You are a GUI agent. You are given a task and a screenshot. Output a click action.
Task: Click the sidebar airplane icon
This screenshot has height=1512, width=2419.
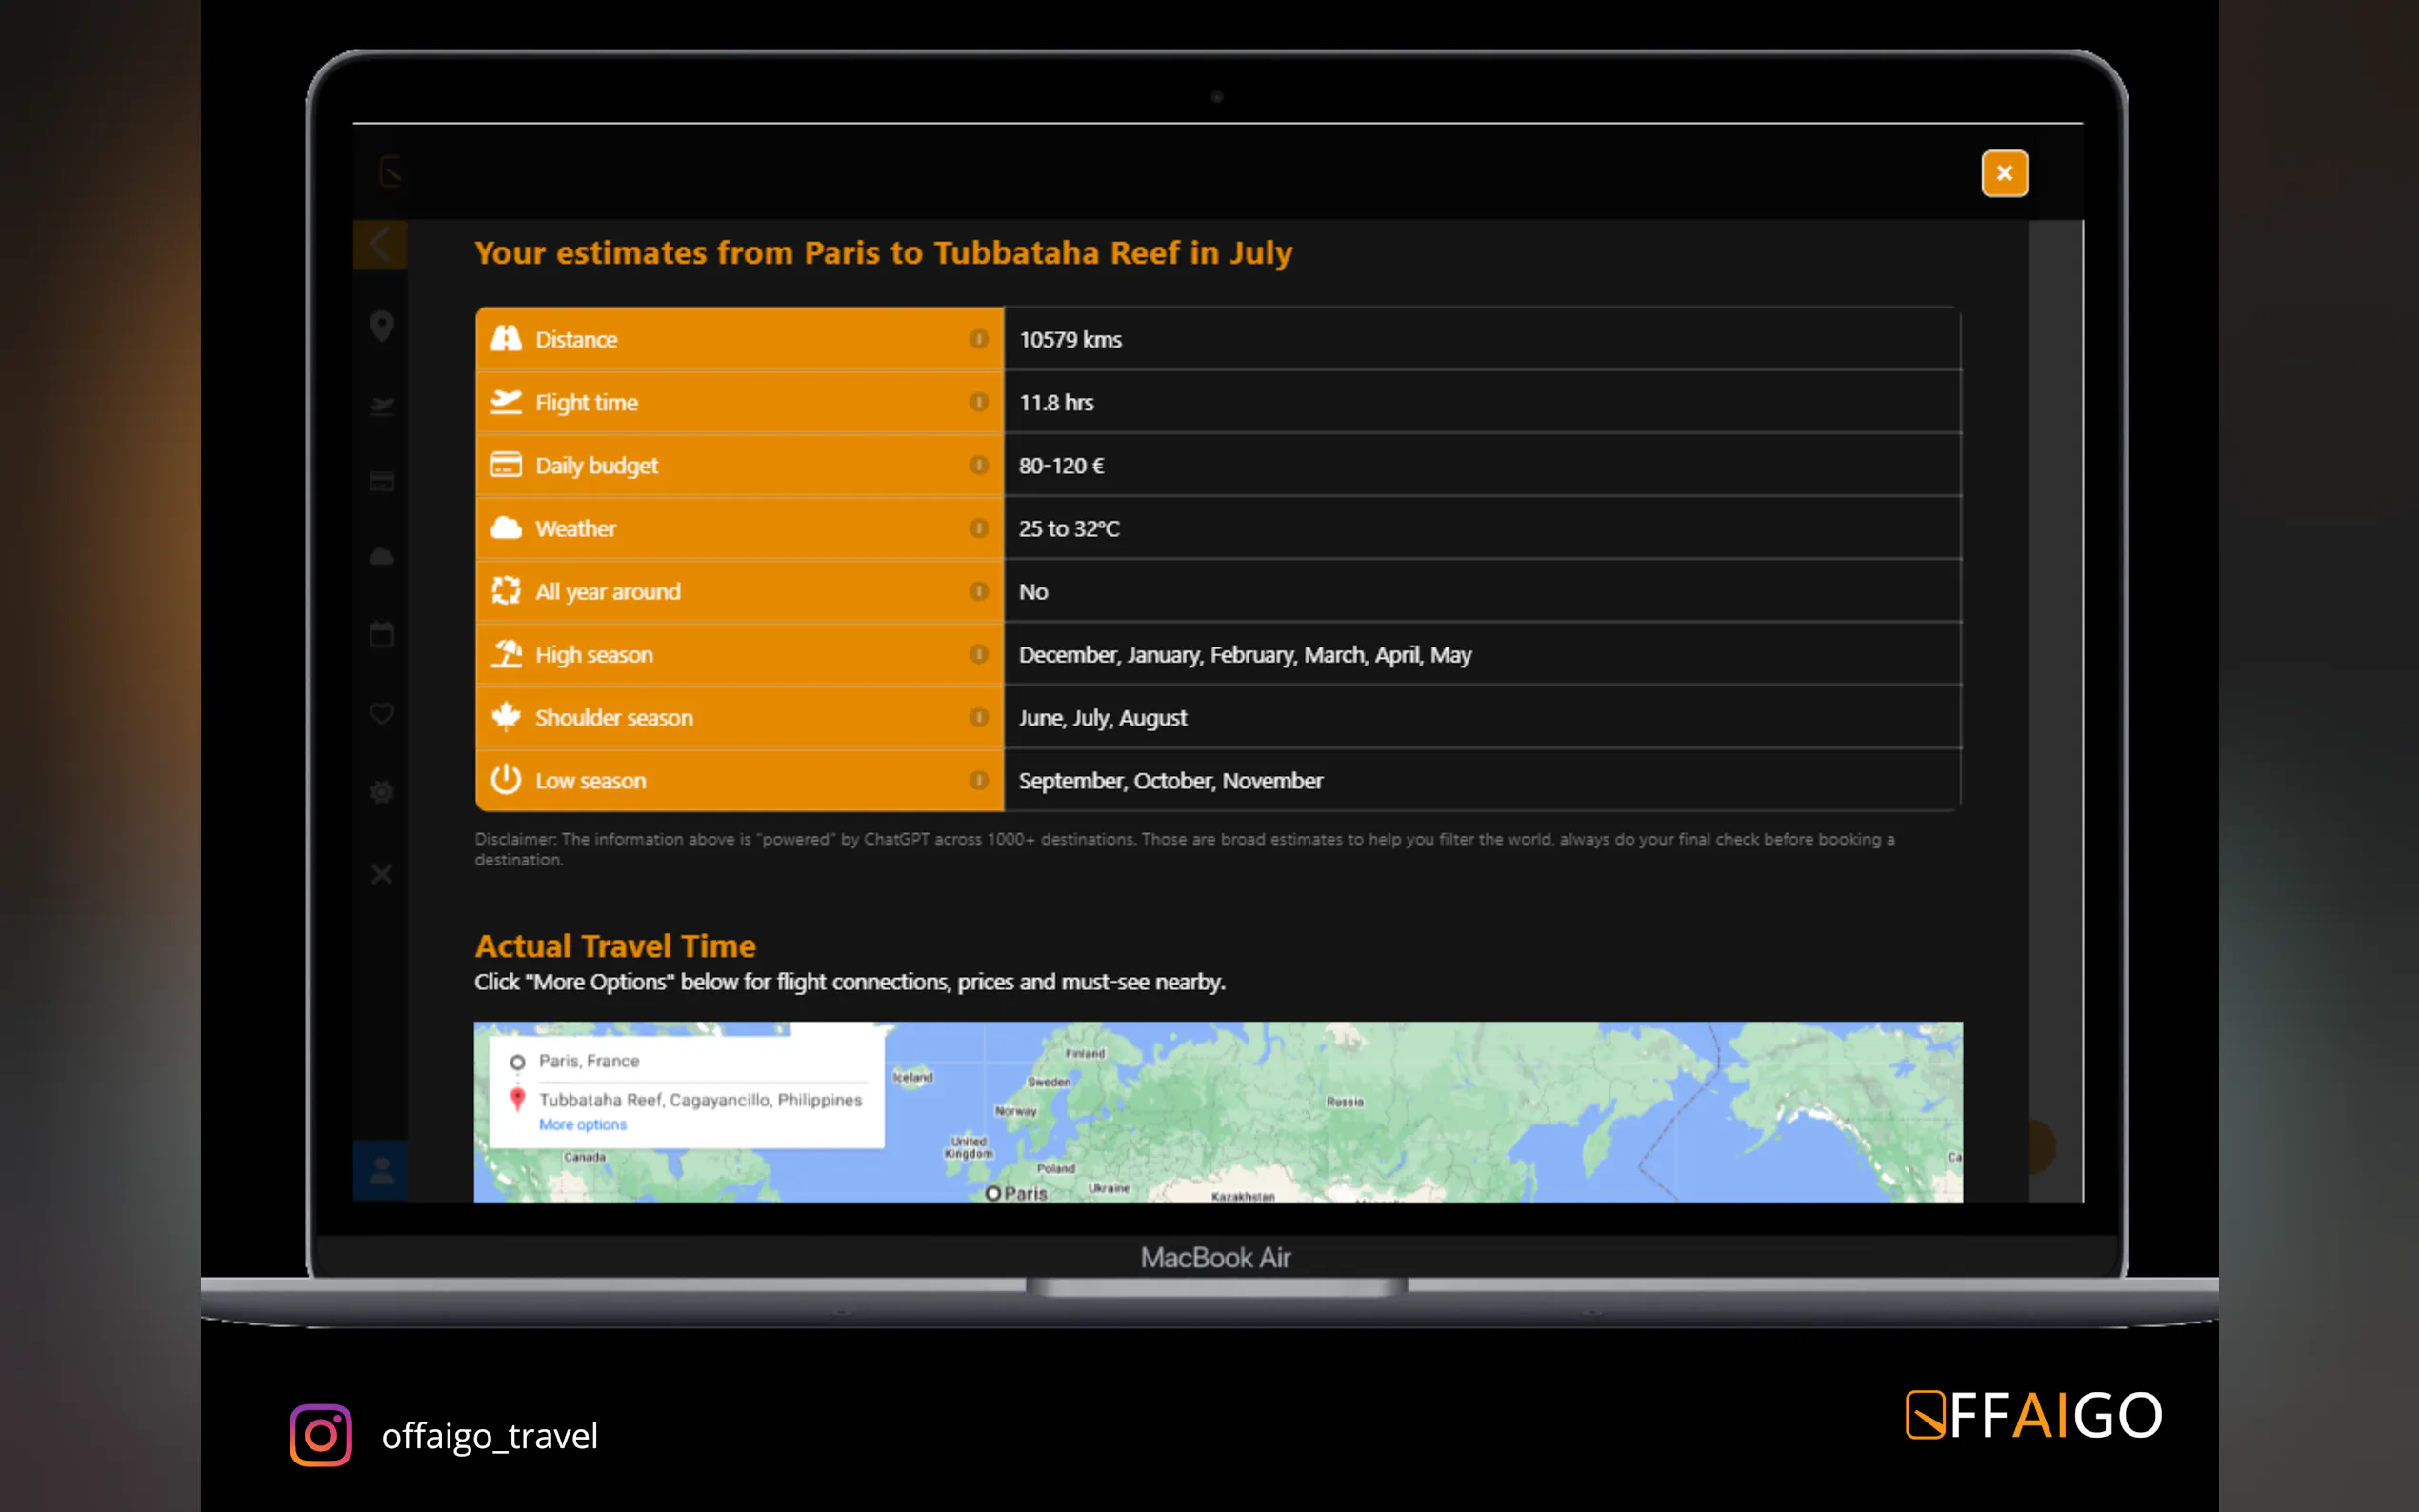(381, 405)
